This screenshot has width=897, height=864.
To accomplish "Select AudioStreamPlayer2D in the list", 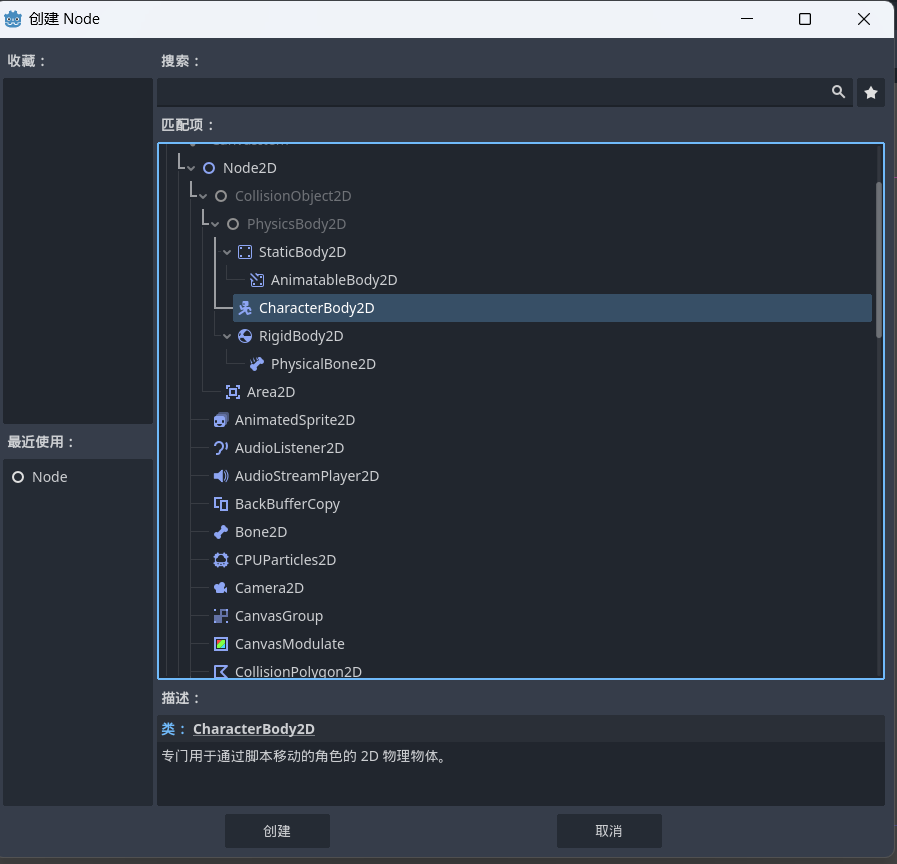I will click(x=306, y=476).
